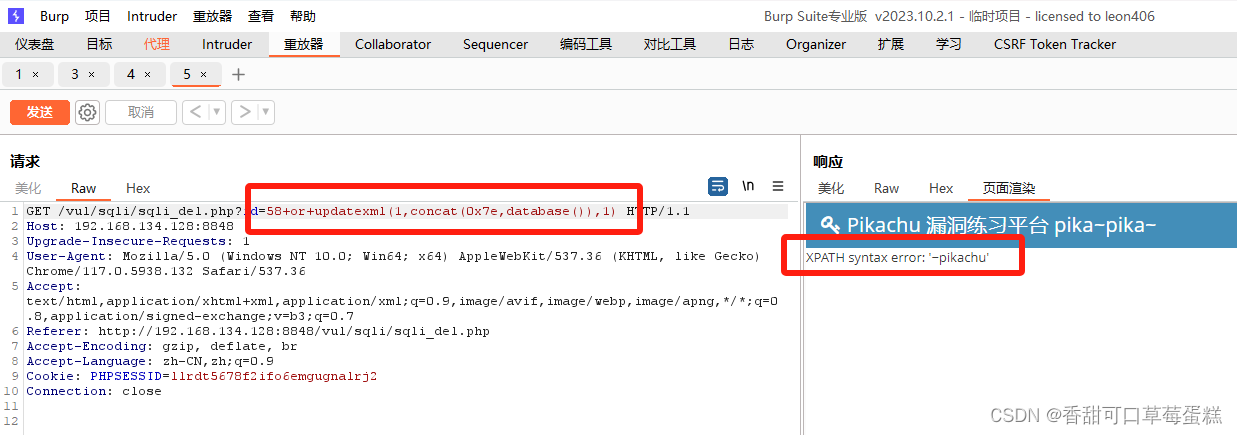This screenshot has width=1237, height=435.
Task: Switch request view to Hex
Action: click(138, 188)
